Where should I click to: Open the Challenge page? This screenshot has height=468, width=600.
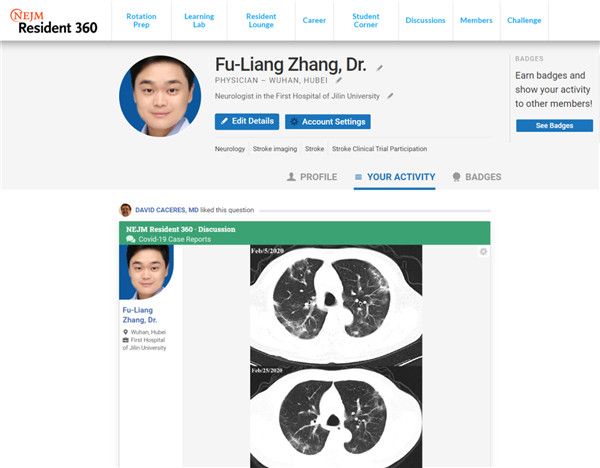524,20
